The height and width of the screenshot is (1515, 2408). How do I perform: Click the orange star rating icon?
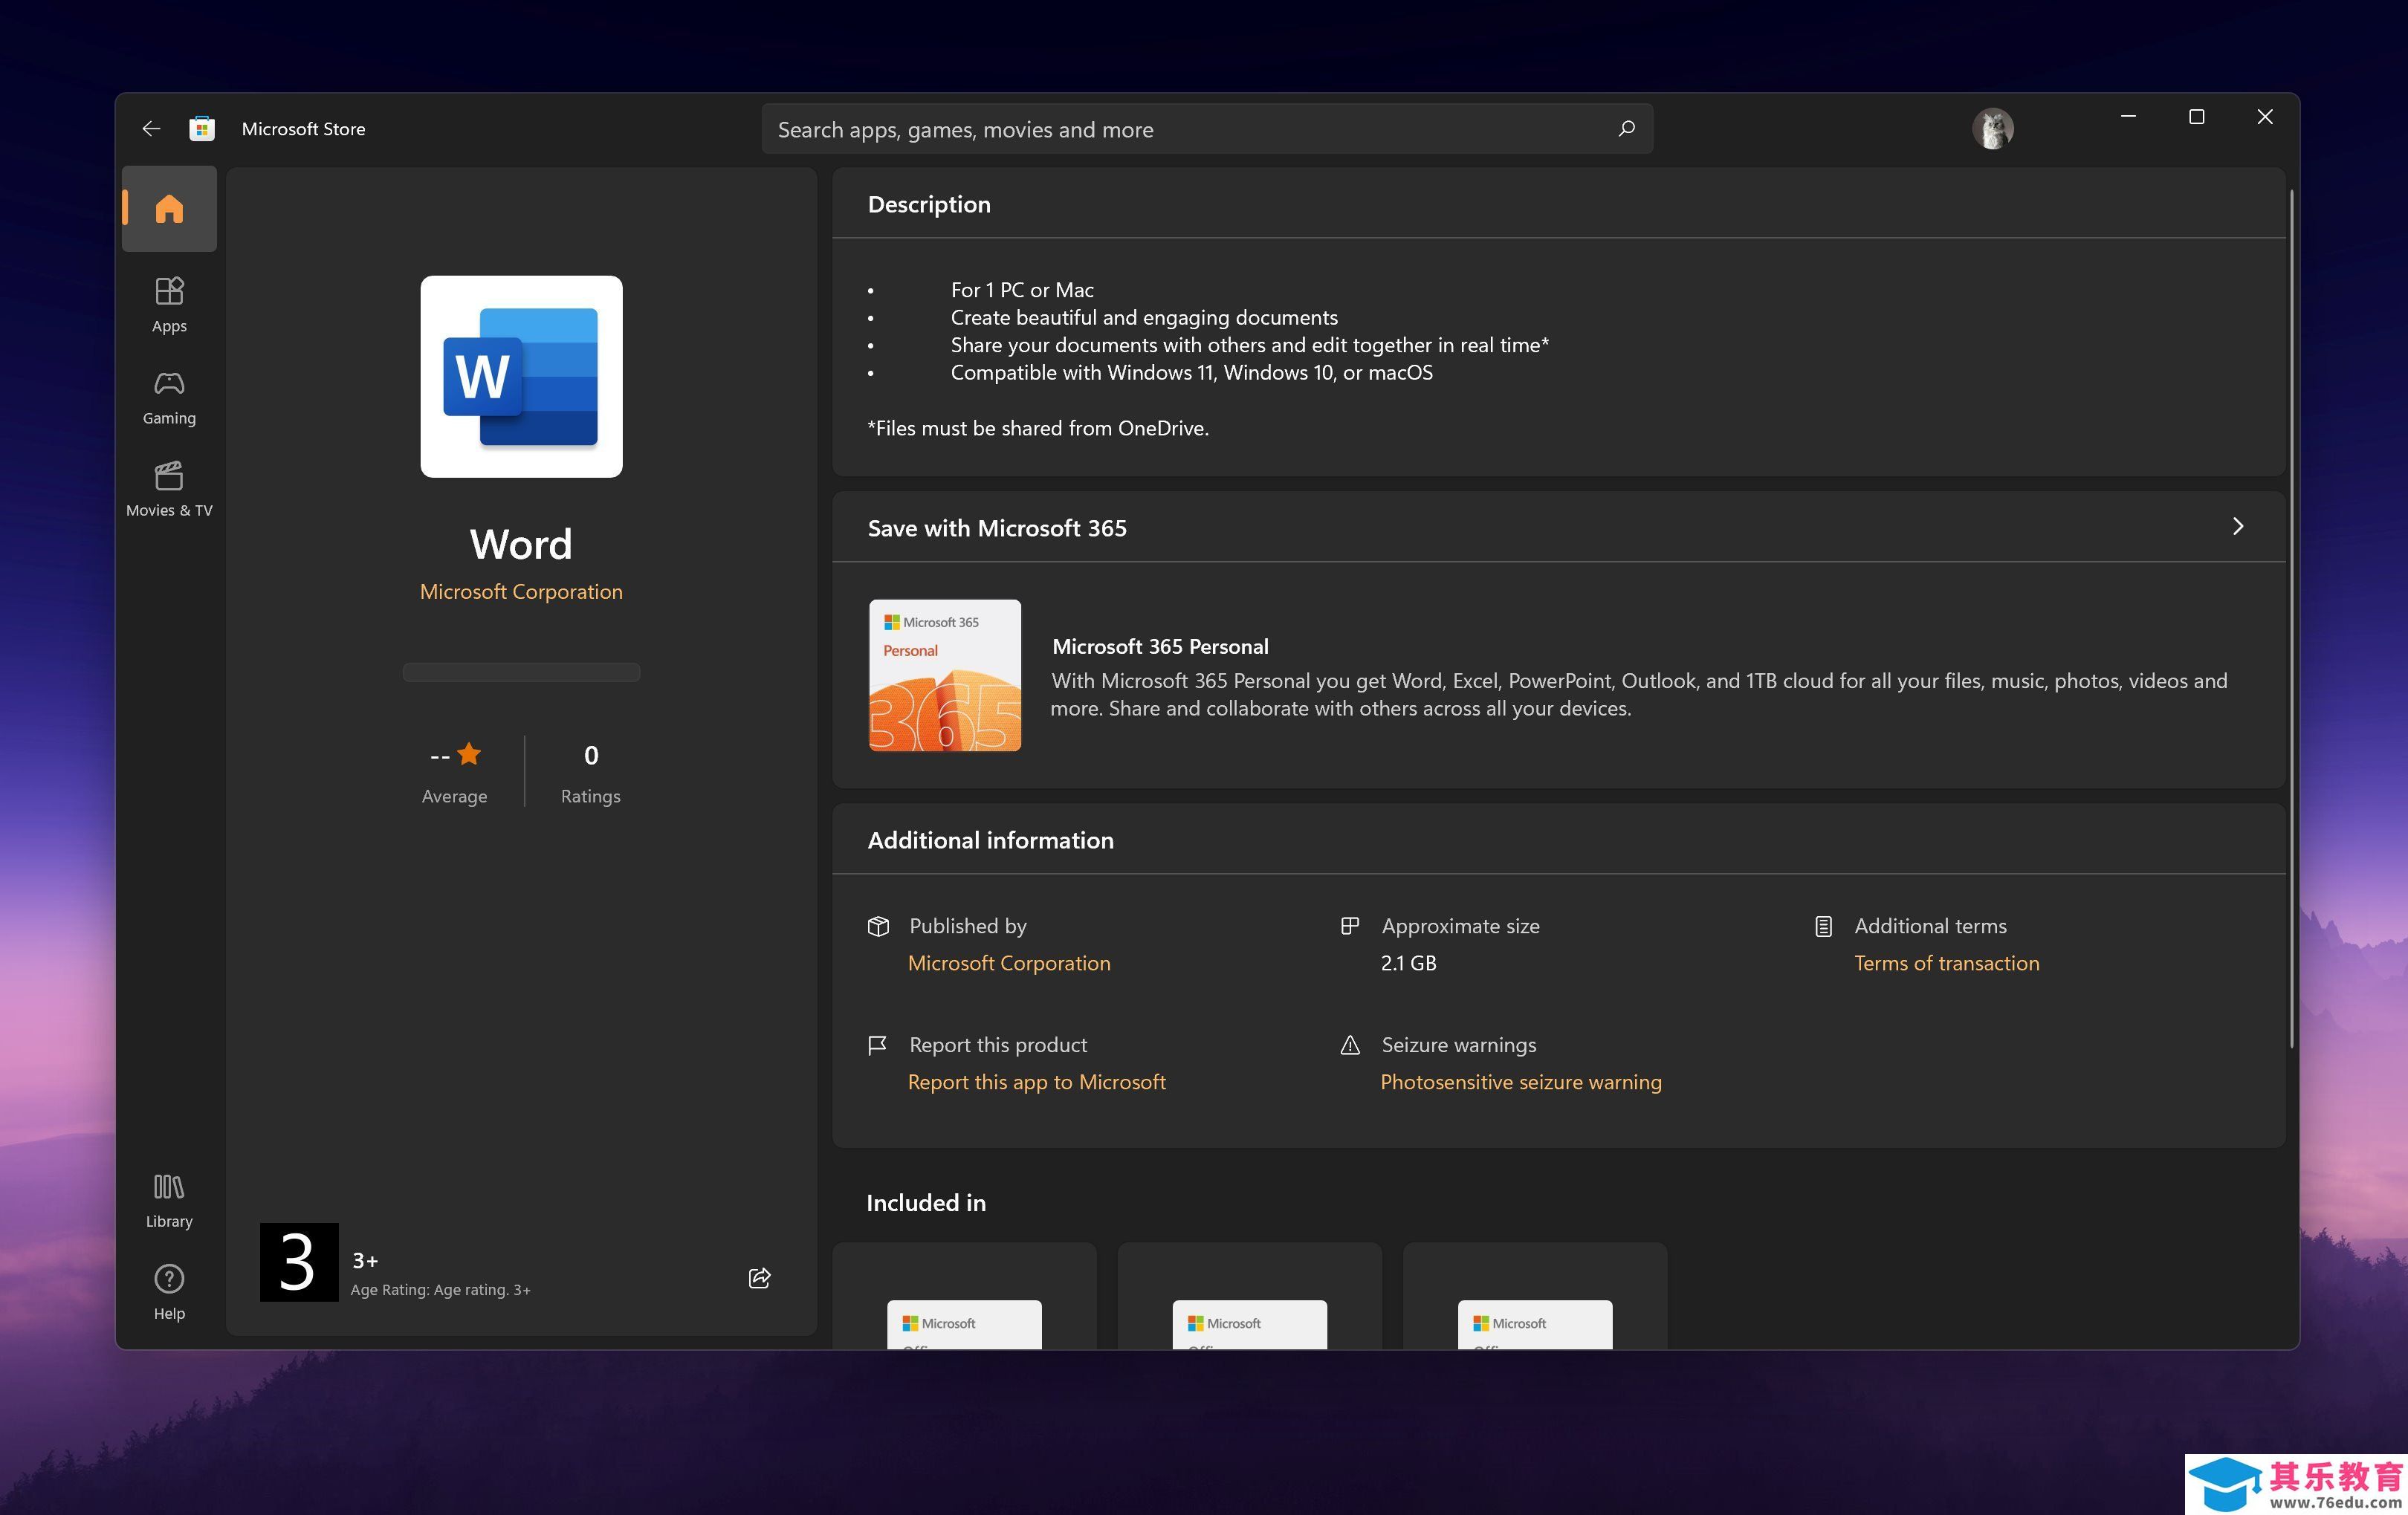(x=469, y=754)
